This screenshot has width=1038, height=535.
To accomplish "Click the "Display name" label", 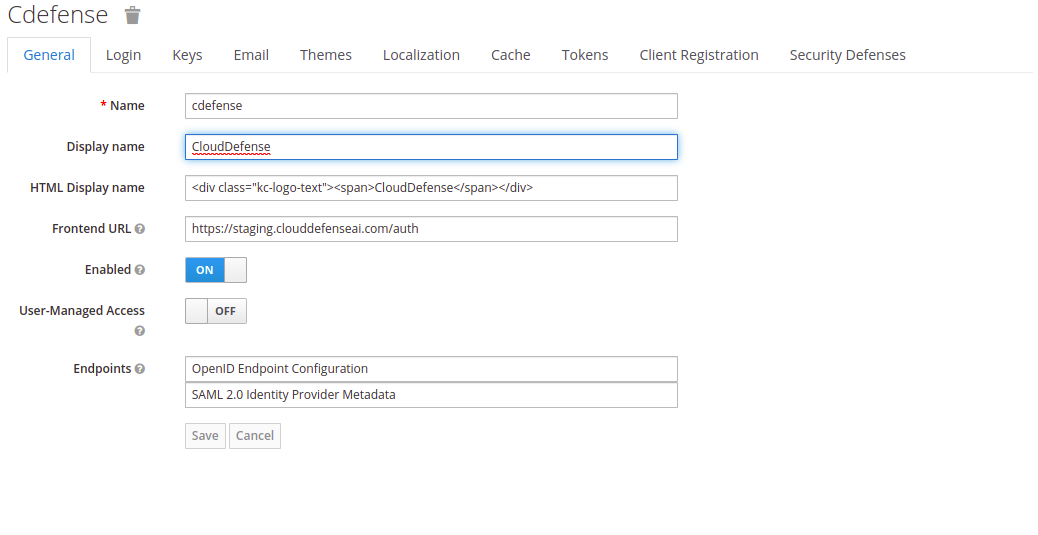I will [105, 146].
